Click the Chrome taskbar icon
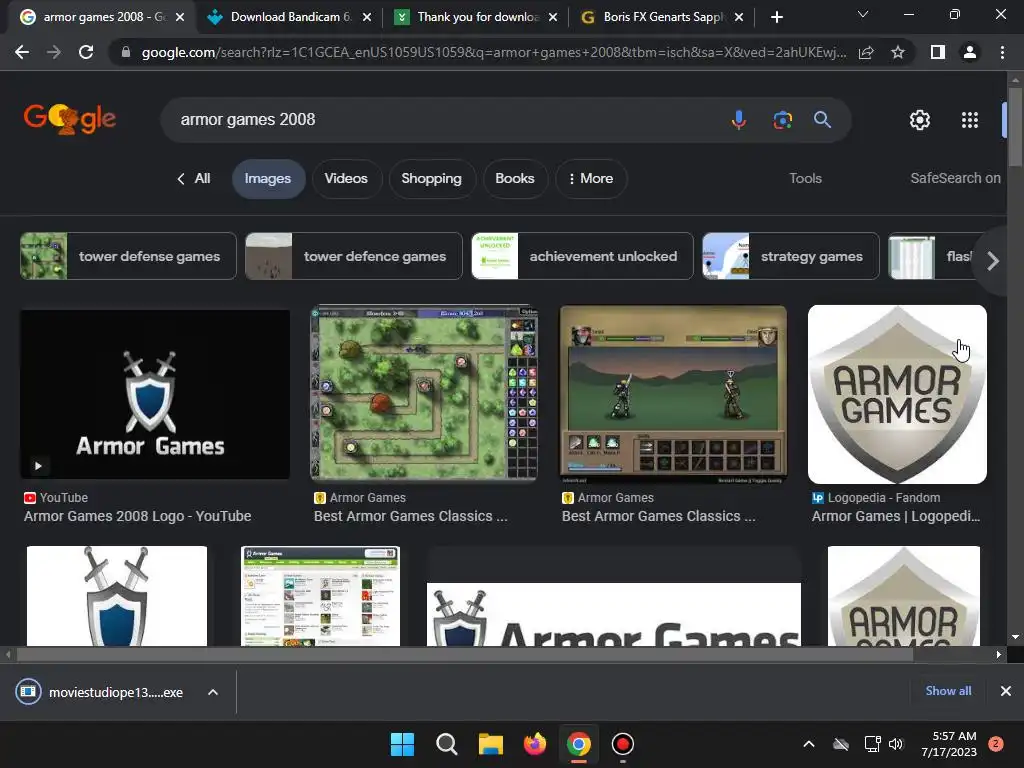The width and height of the screenshot is (1024, 768). point(579,744)
